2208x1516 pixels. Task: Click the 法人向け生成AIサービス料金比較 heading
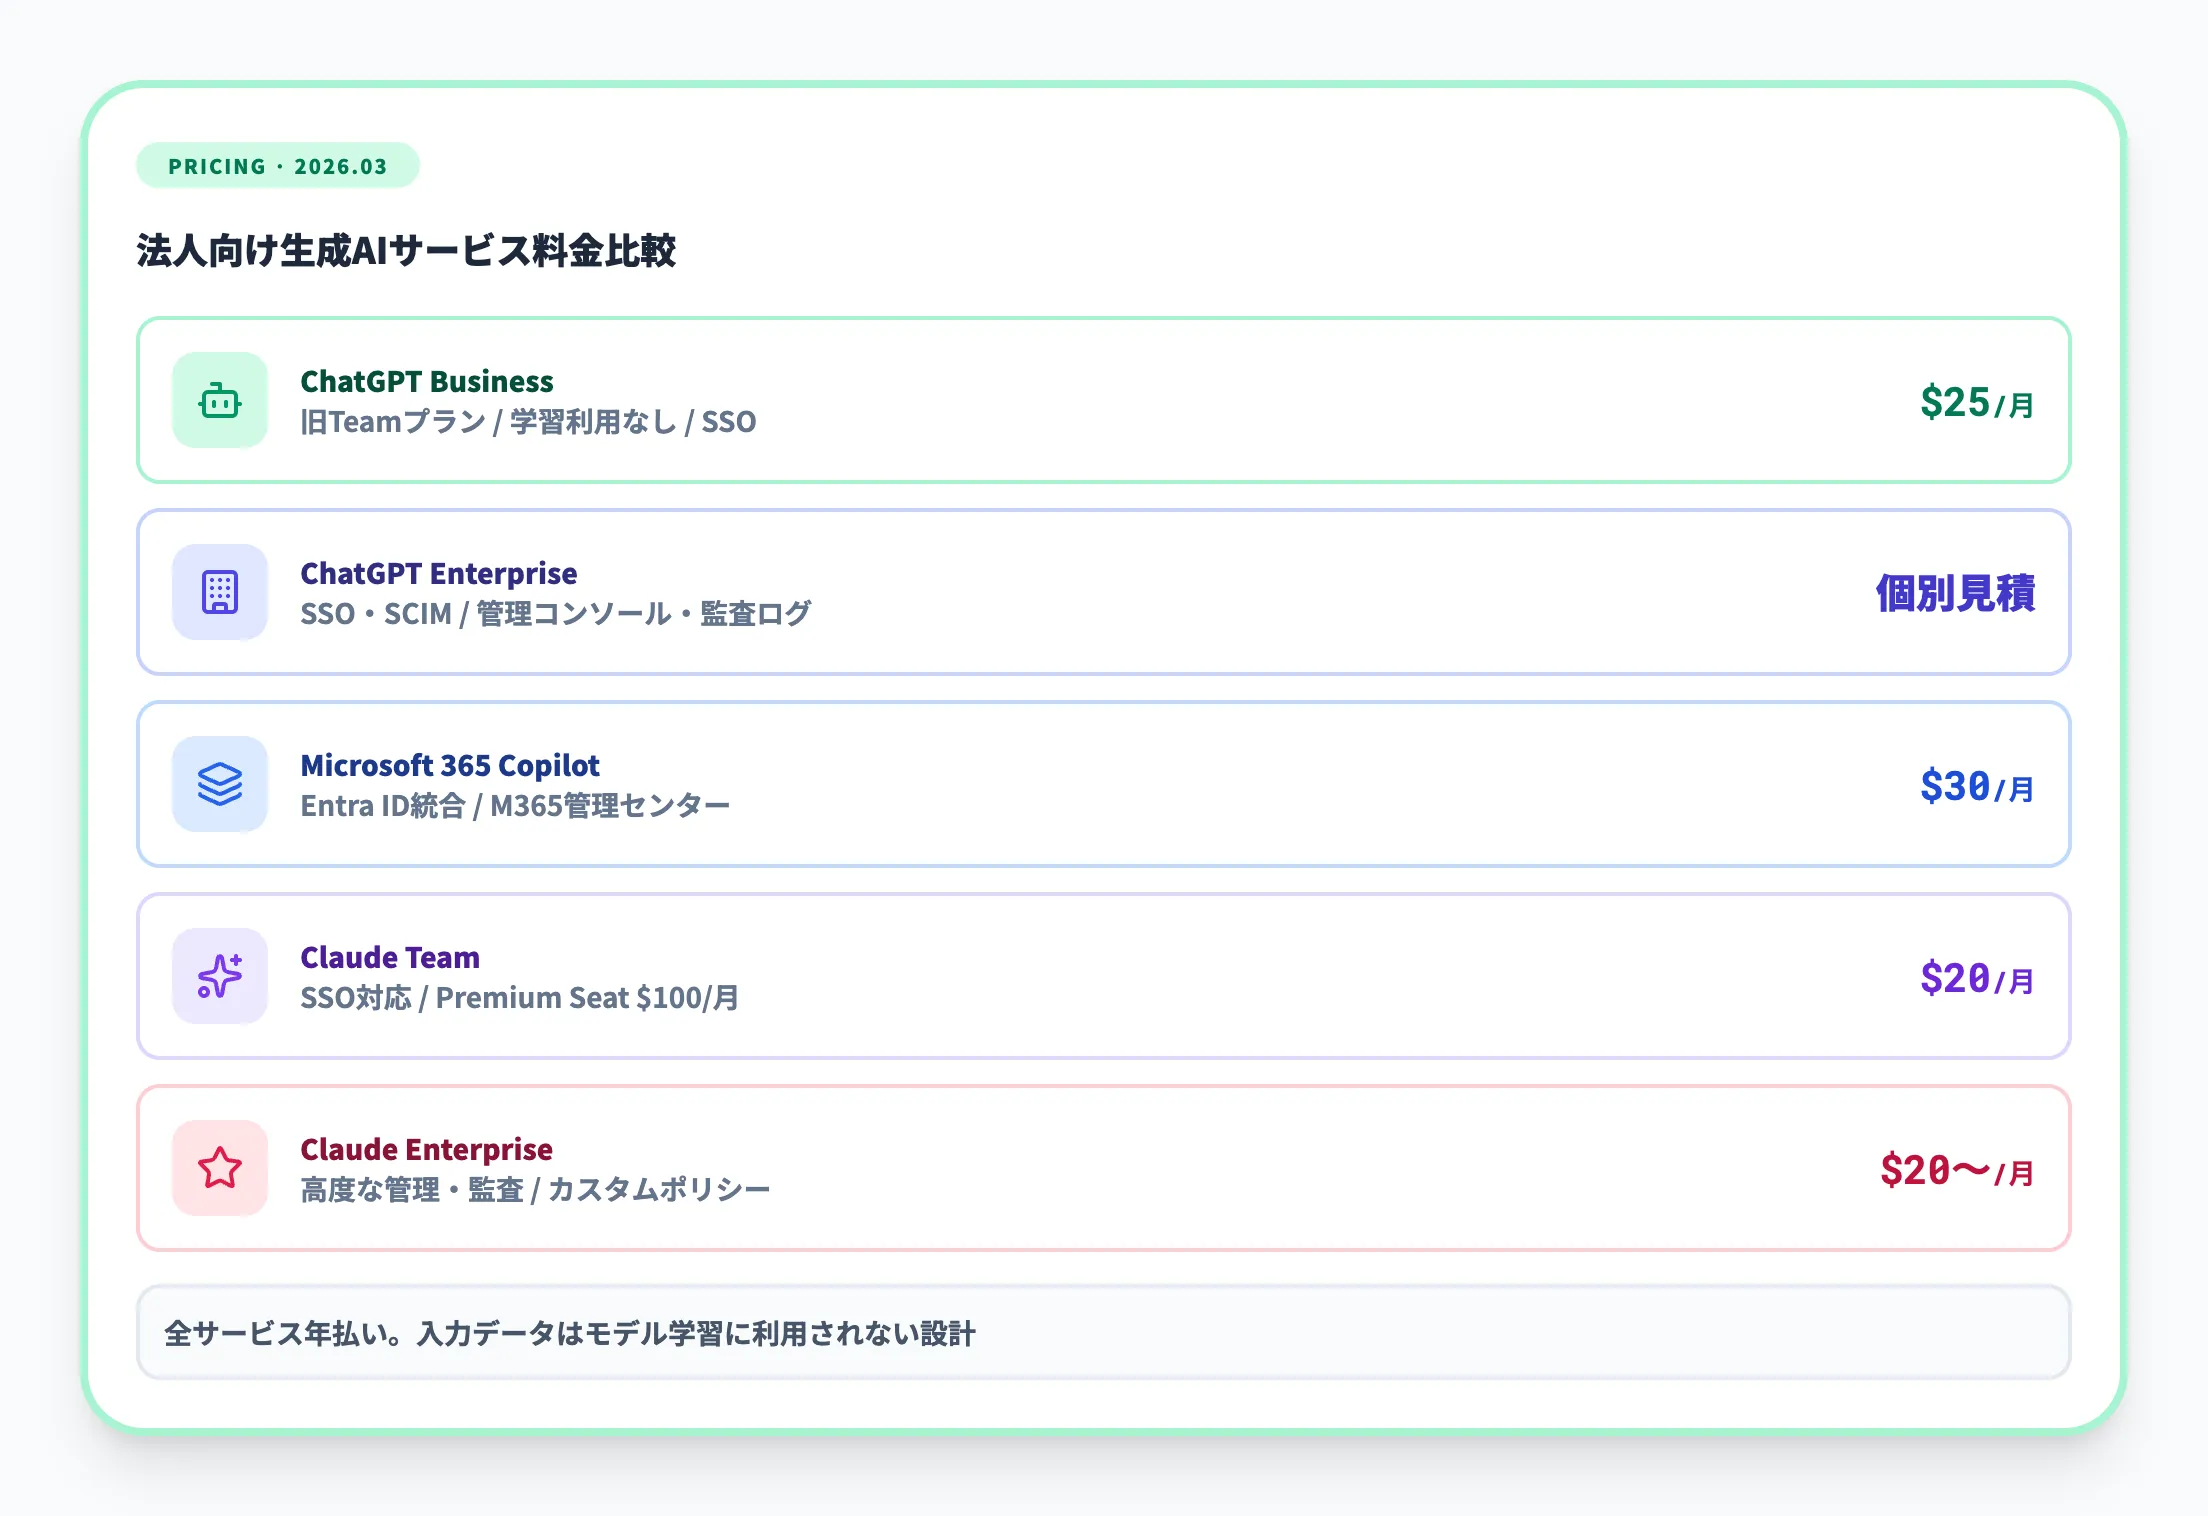(407, 251)
